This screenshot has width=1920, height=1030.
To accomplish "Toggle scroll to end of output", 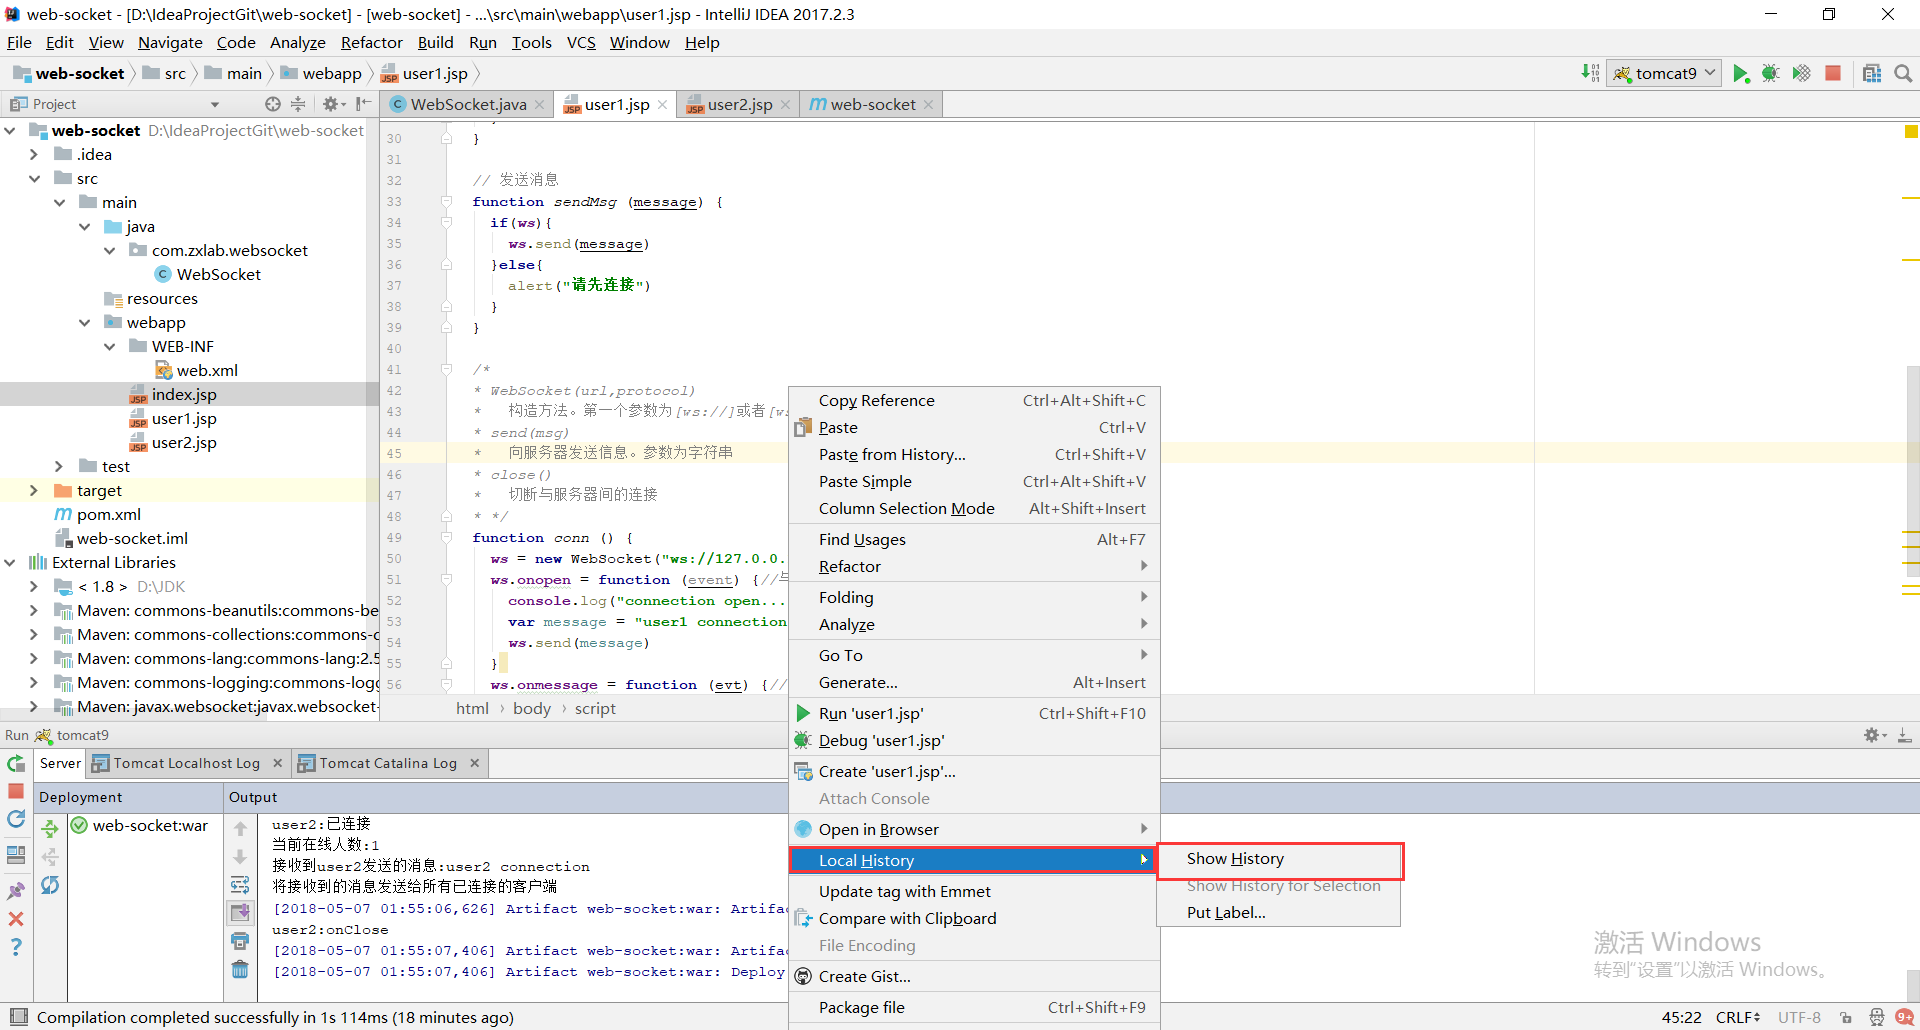I will click(x=240, y=912).
